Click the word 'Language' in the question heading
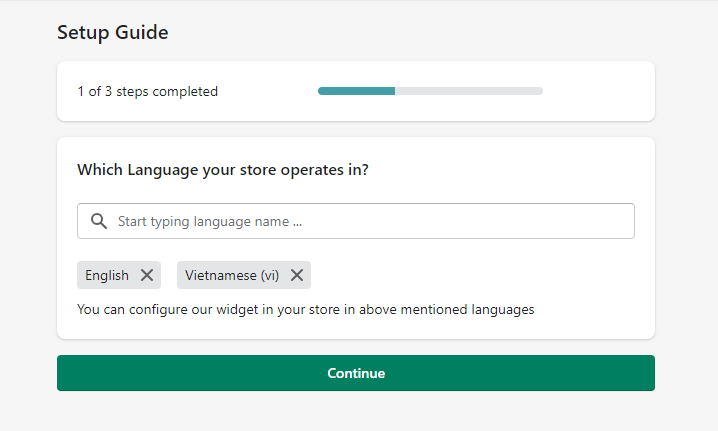The width and height of the screenshot is (718, 431). click(x=159, y=170)
